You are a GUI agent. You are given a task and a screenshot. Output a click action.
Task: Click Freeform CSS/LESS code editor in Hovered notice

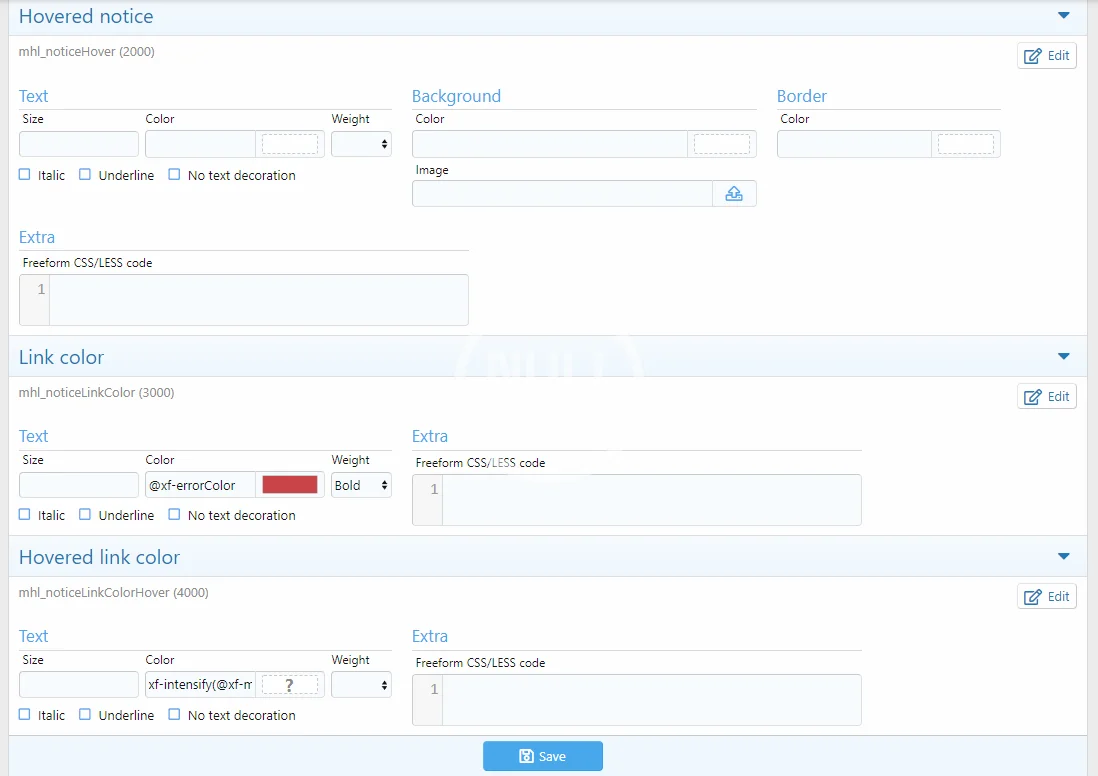[x=258, y=299]
